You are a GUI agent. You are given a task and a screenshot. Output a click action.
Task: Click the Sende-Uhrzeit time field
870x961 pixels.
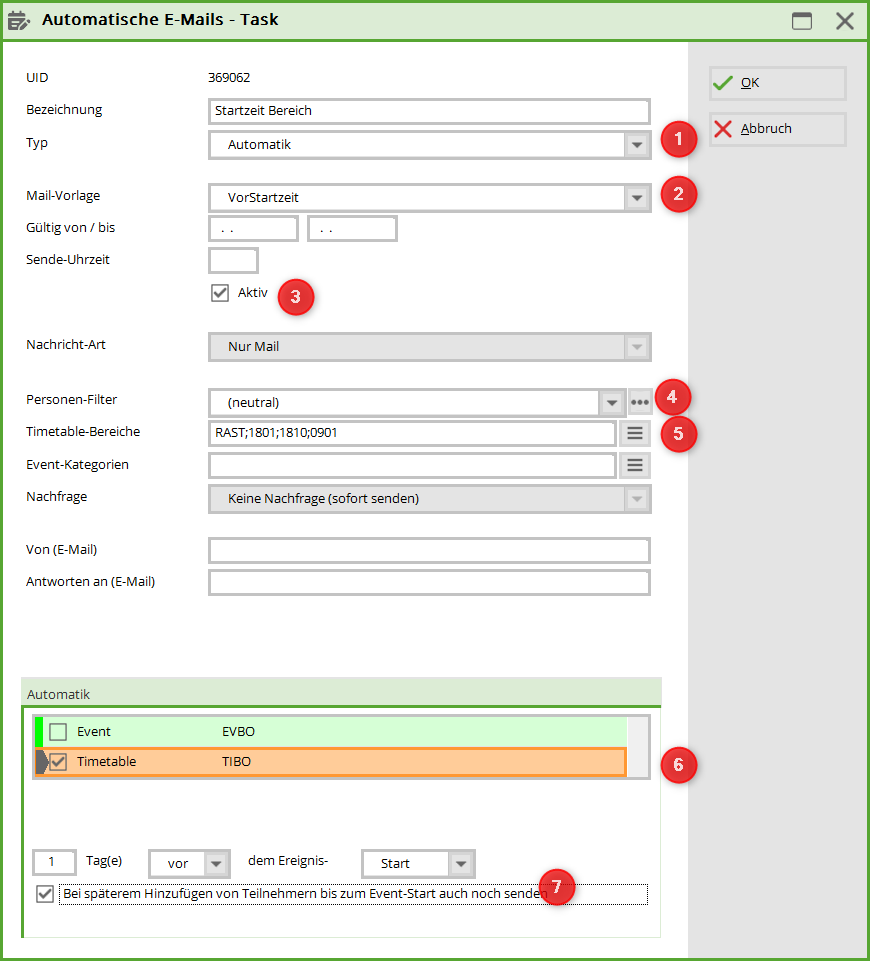(233, 260)
